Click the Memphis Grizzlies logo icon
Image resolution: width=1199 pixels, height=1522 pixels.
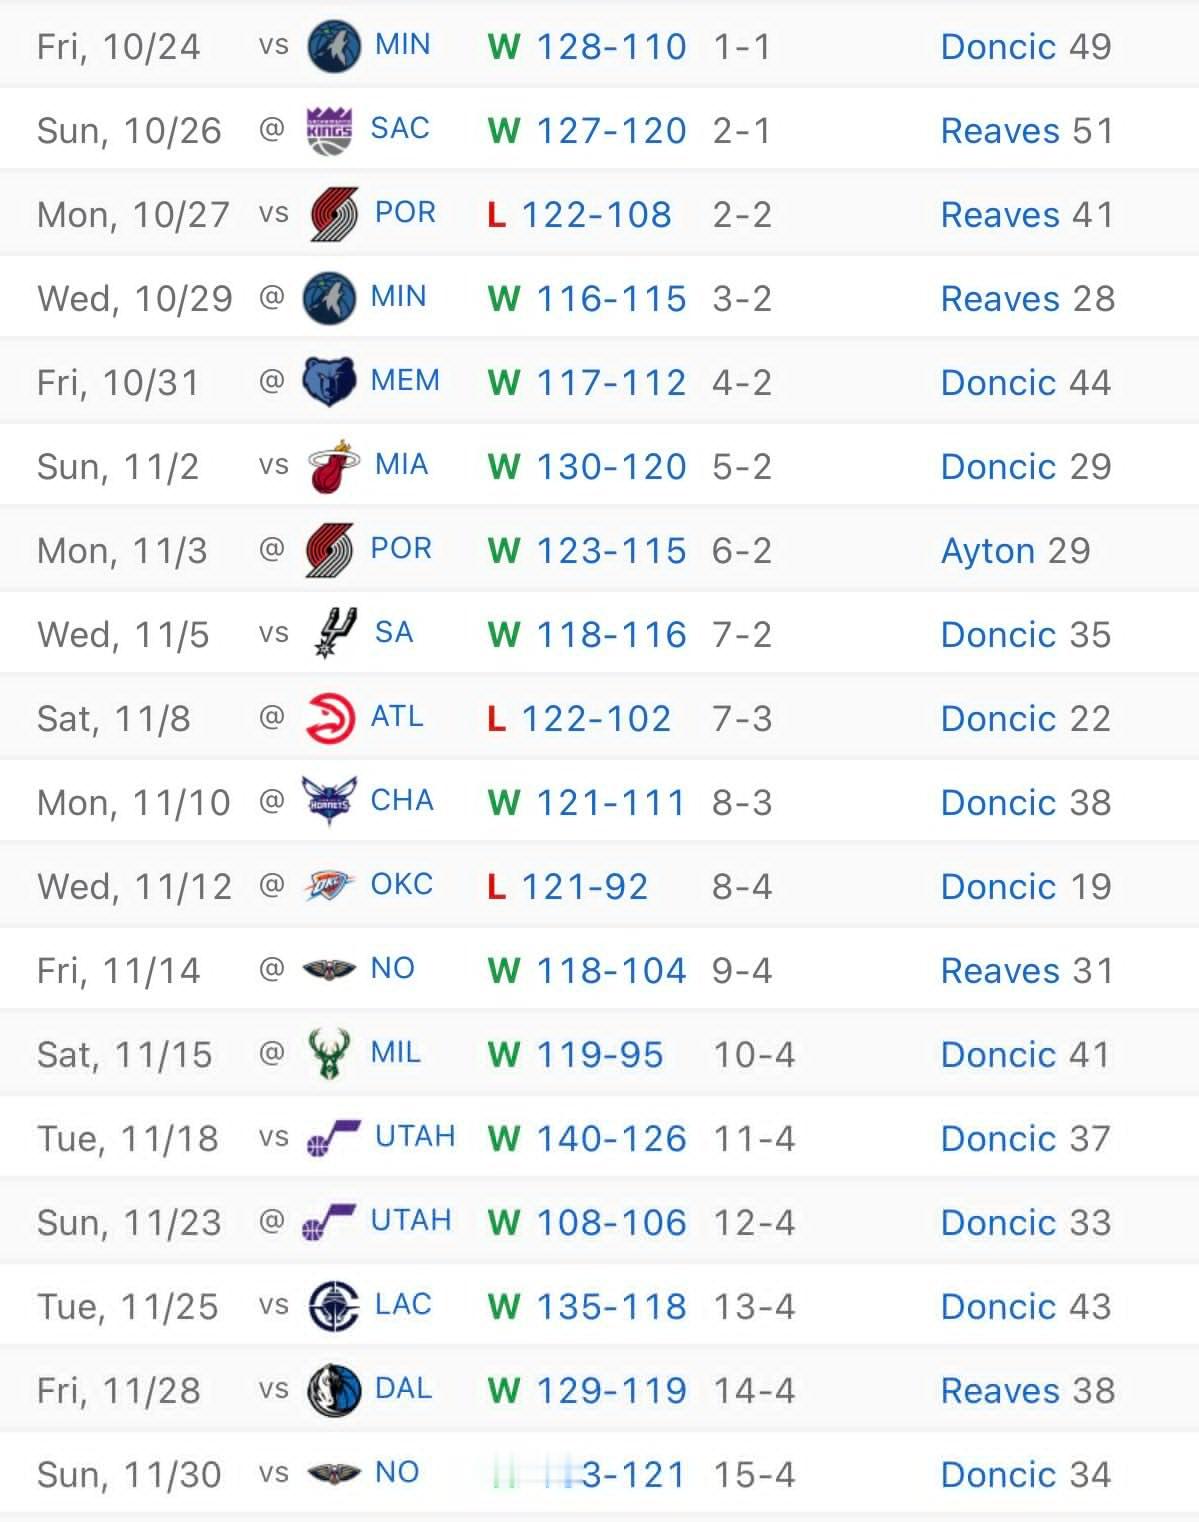point(329,382)
